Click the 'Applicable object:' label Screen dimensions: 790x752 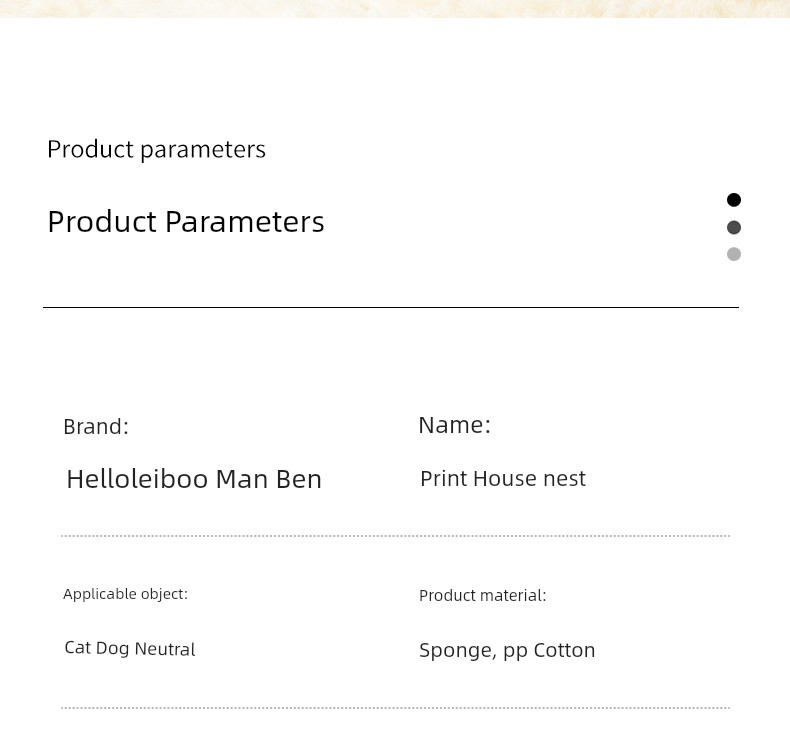(125, 594)
